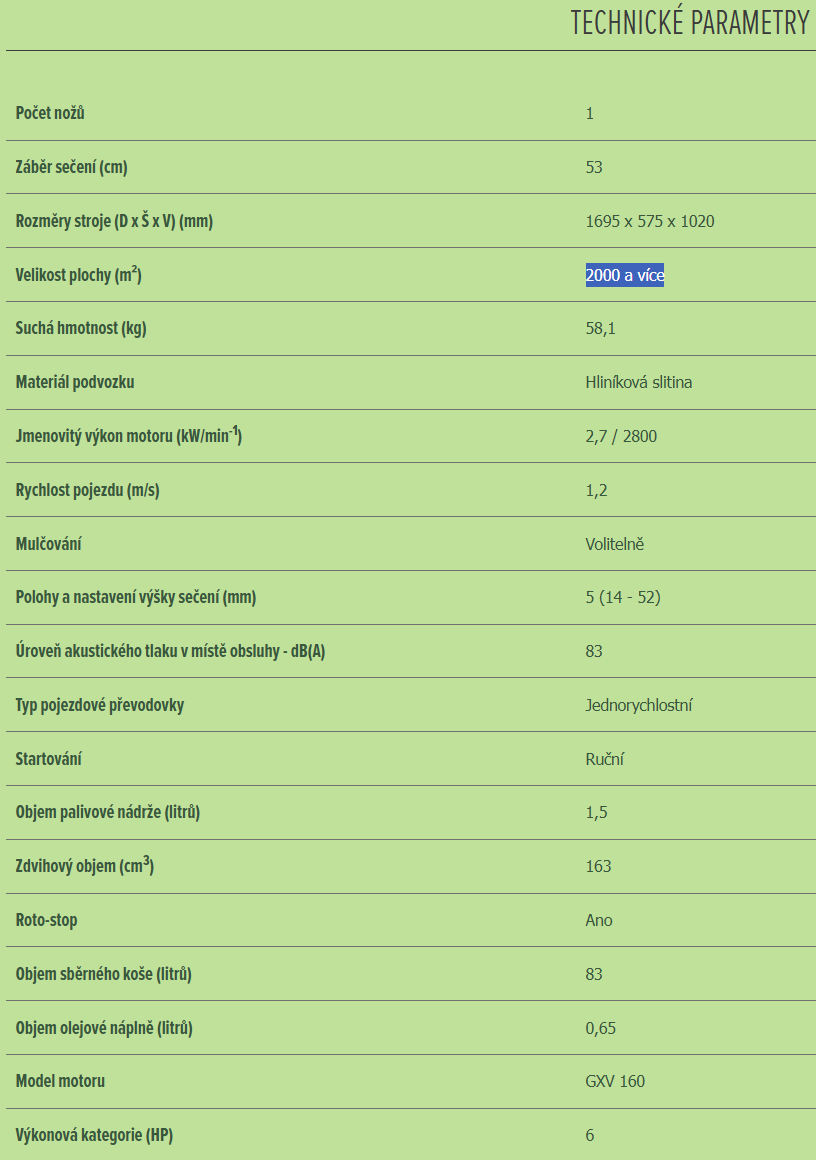Click the 'Rychlost pojezdu (m/s)' label
Screen dimensions: 816x1160
tap(88, 490)
